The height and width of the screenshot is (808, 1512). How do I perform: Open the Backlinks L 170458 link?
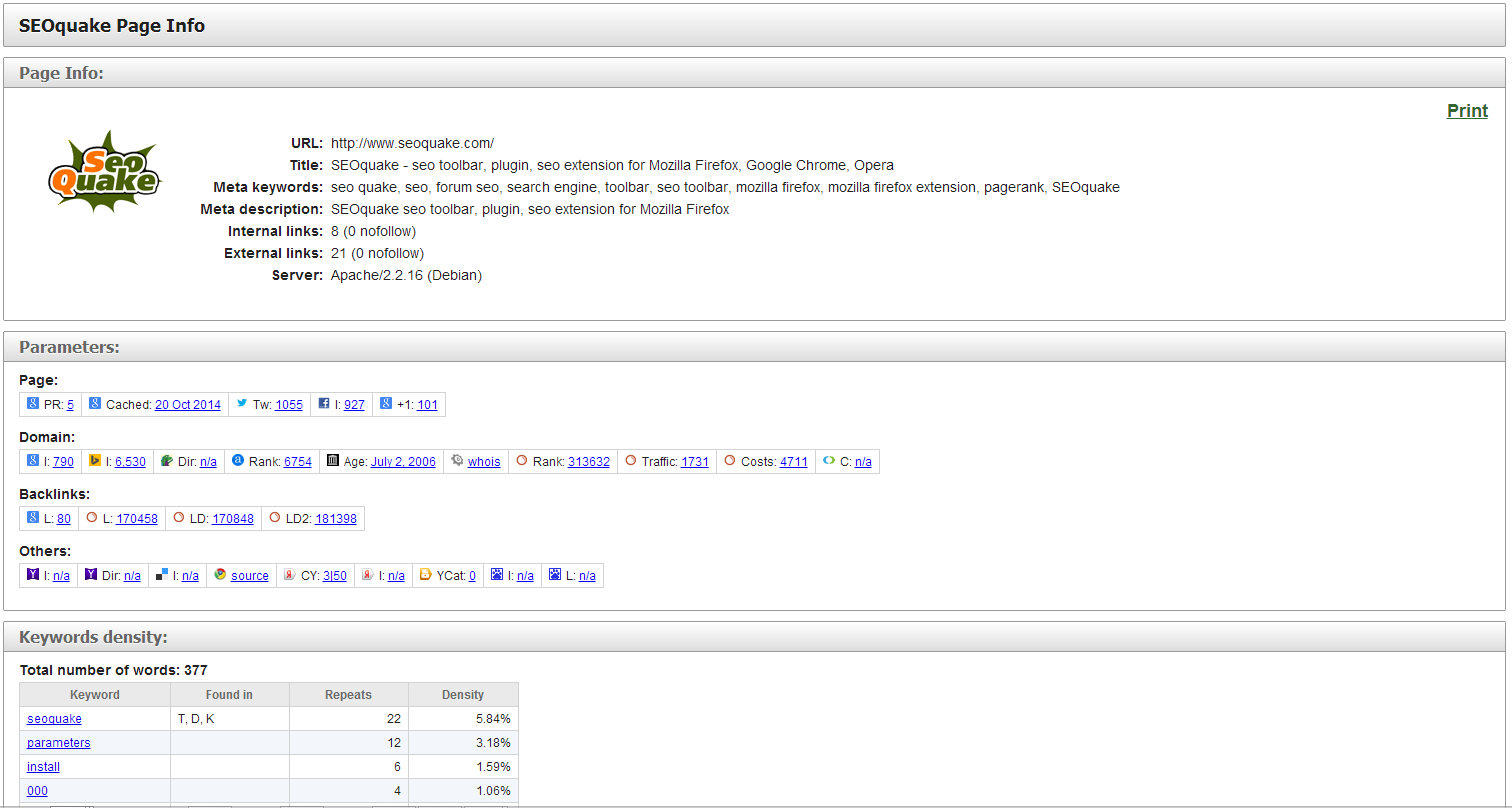tap(137, 519)
